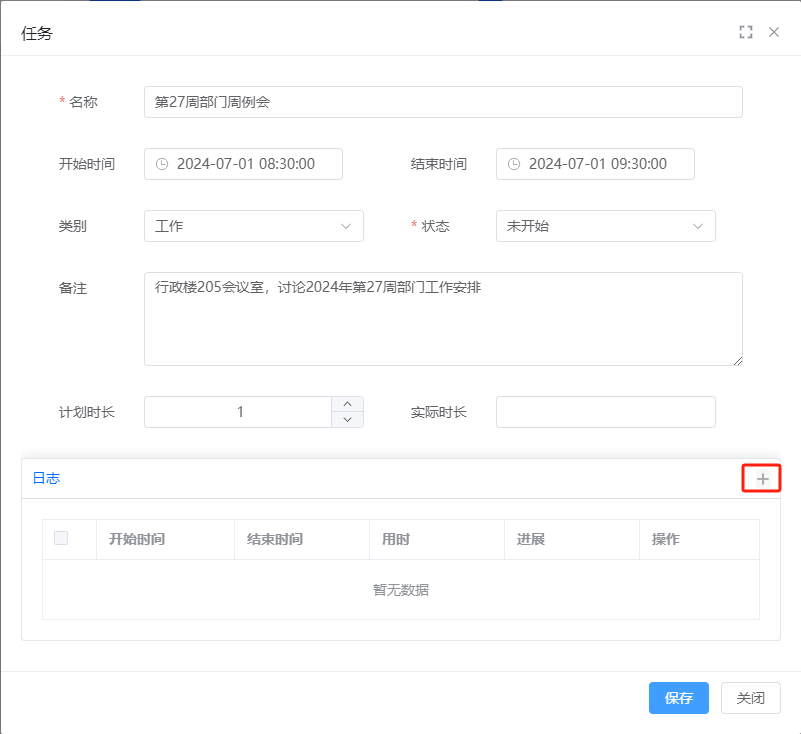Click the fullscreen expand icon in the task dialog
This screenshot has width=801, height=734.
[x=745, y=32]
